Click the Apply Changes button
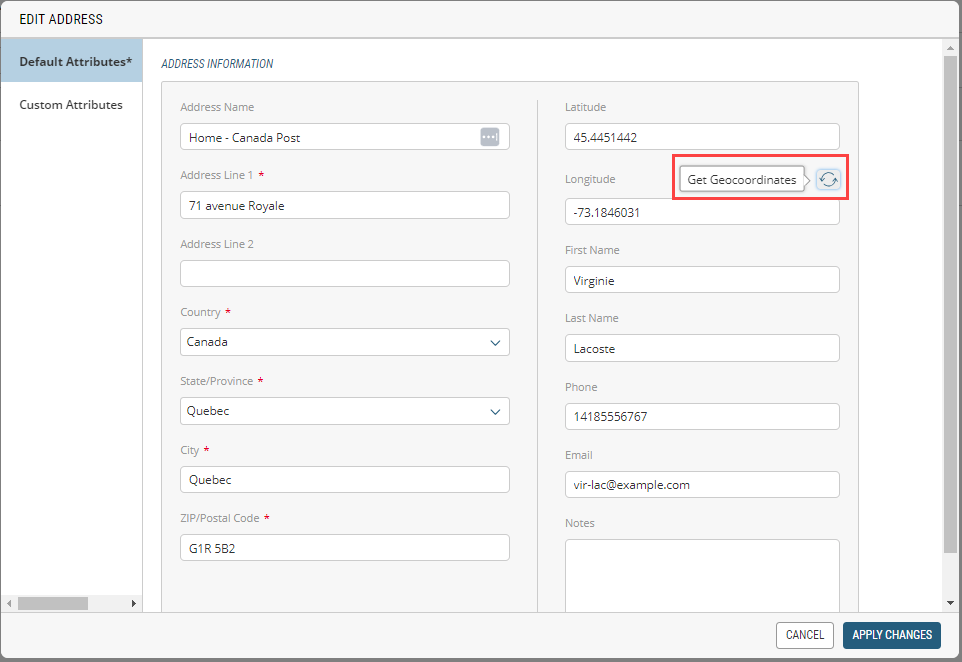 point(891,635)
